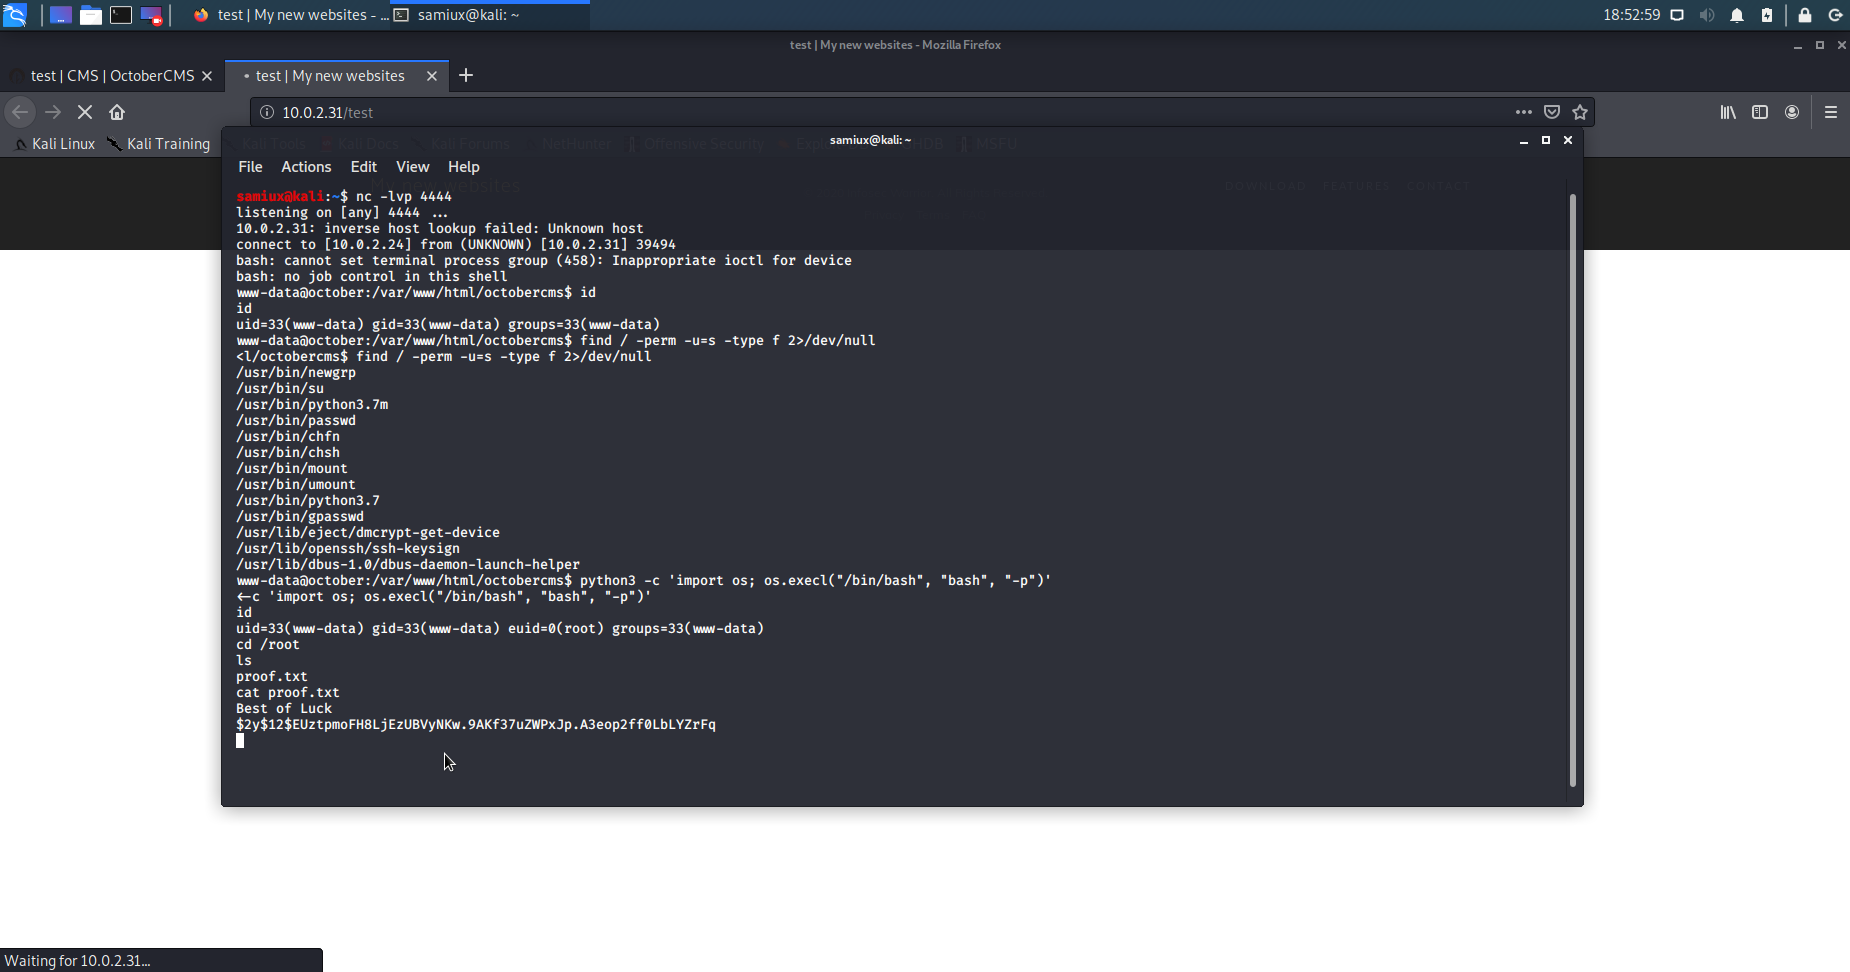Click the 'listening on [any] 4444' line

point(342,212)
